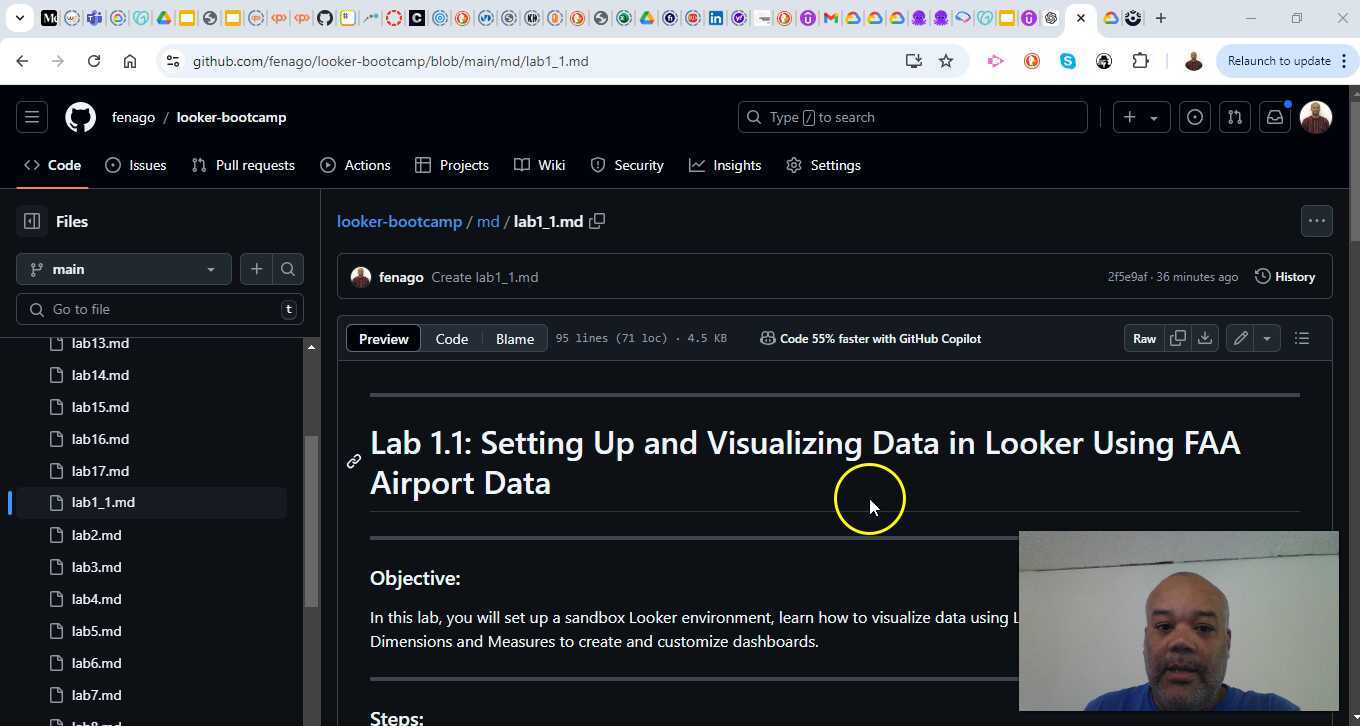Download the lab1_1.md file

1205,338
